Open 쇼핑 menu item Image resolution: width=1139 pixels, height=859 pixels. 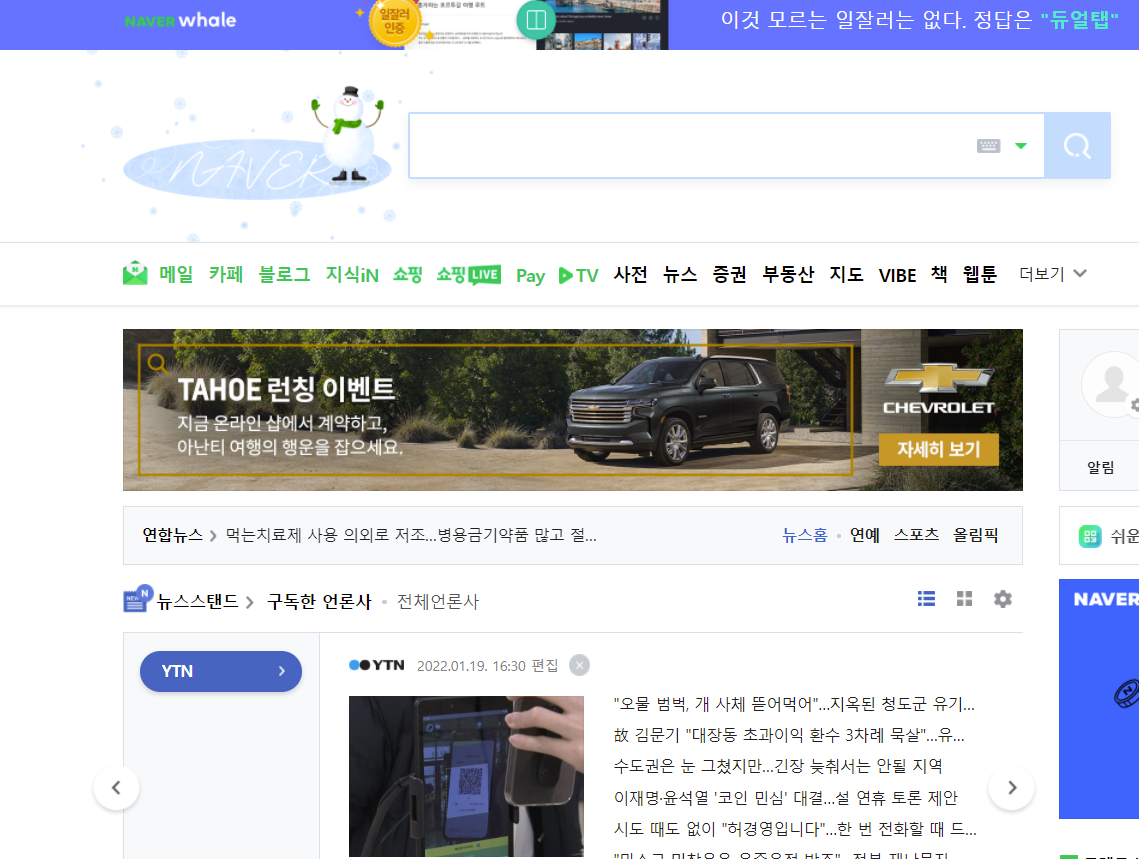(408, 274)
